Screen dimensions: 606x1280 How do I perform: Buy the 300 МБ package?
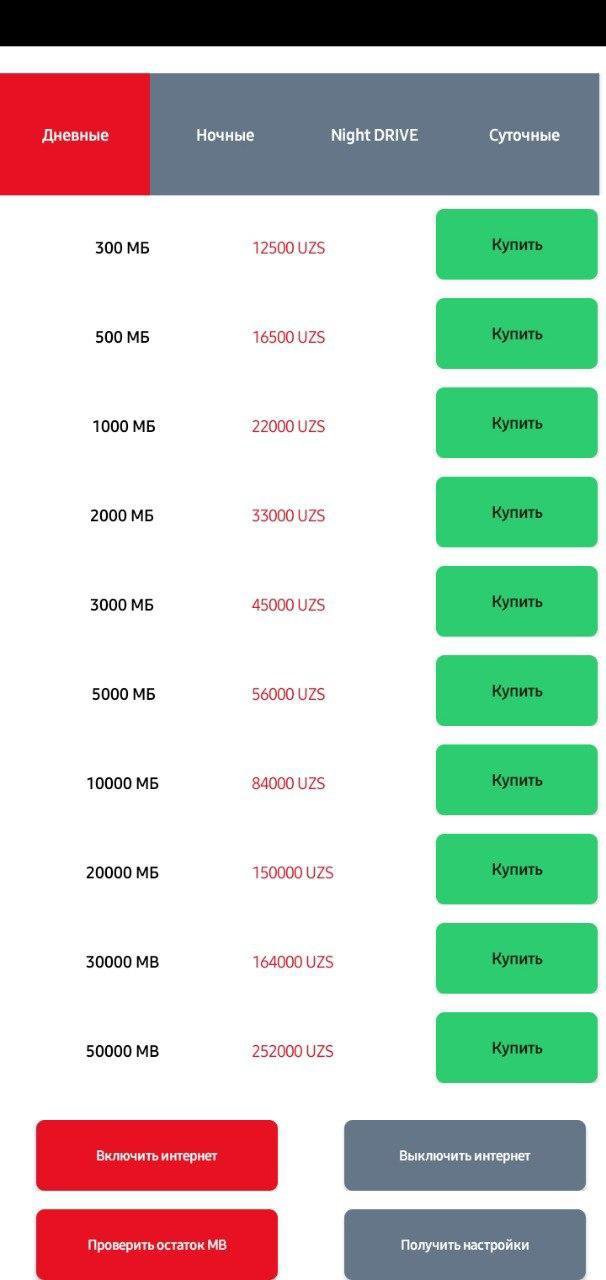[516, 244]
